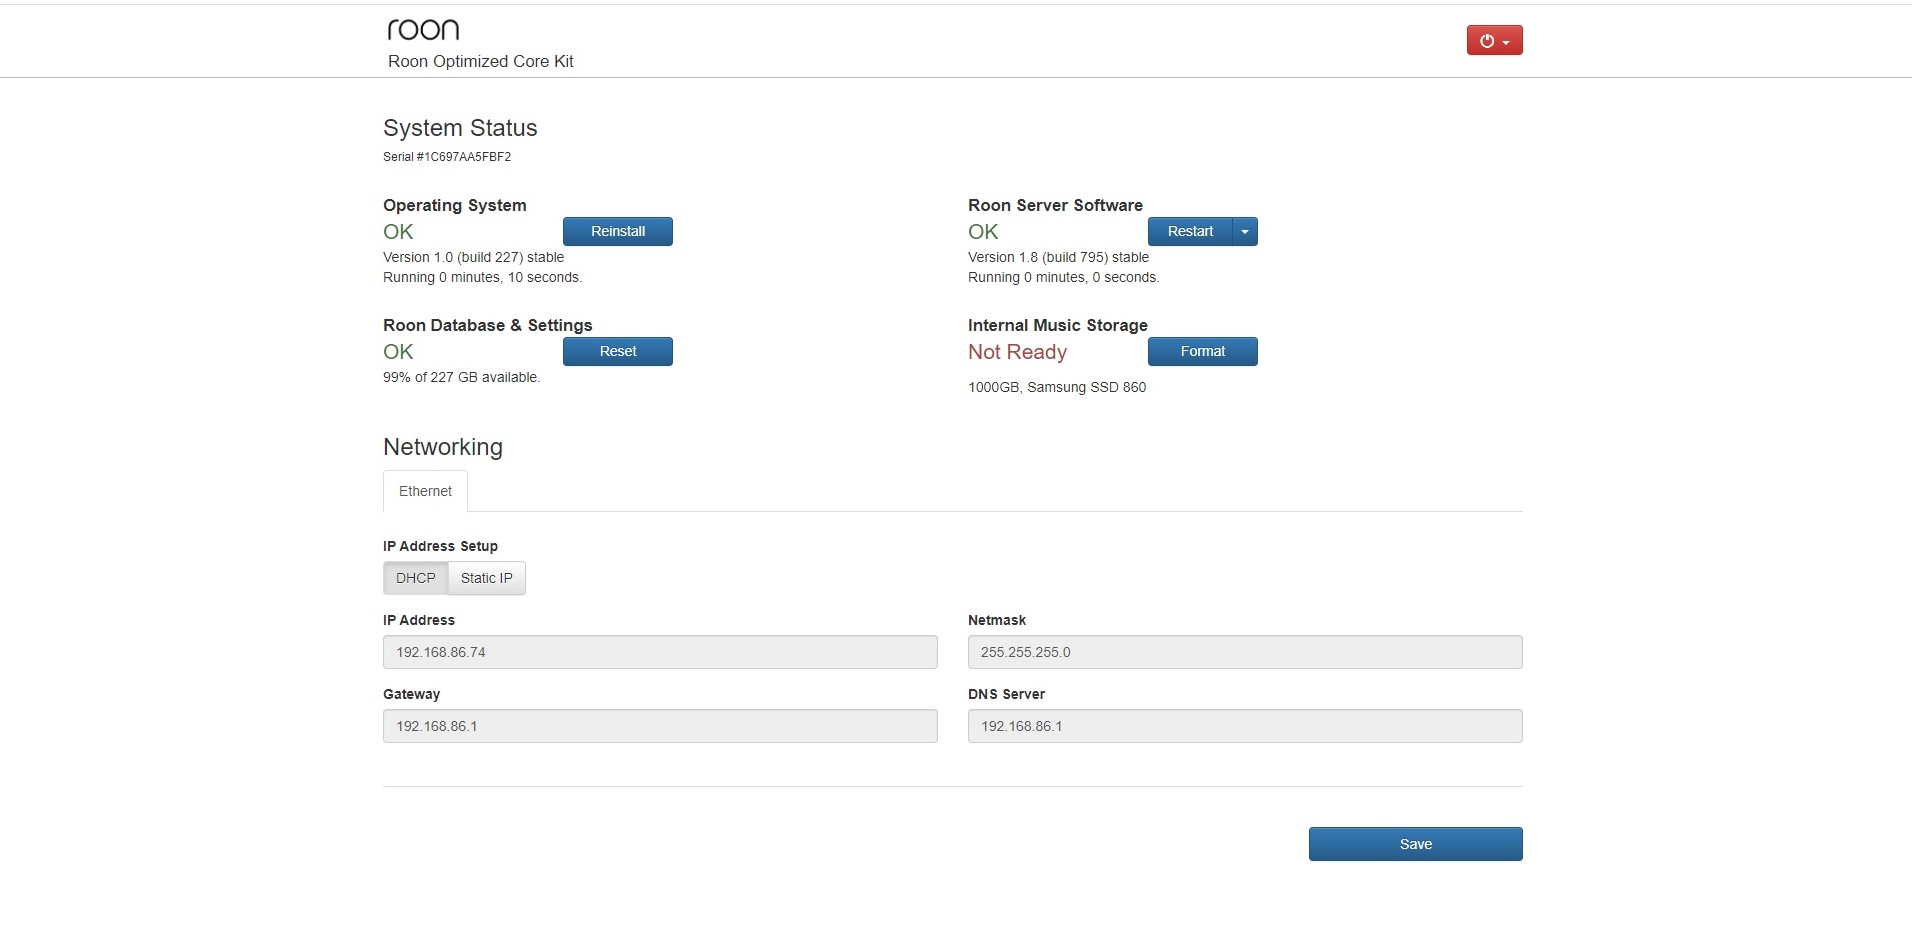1912x942 pixels.
Task: Format the Internal Music Storage
Action: [1203, 351]
